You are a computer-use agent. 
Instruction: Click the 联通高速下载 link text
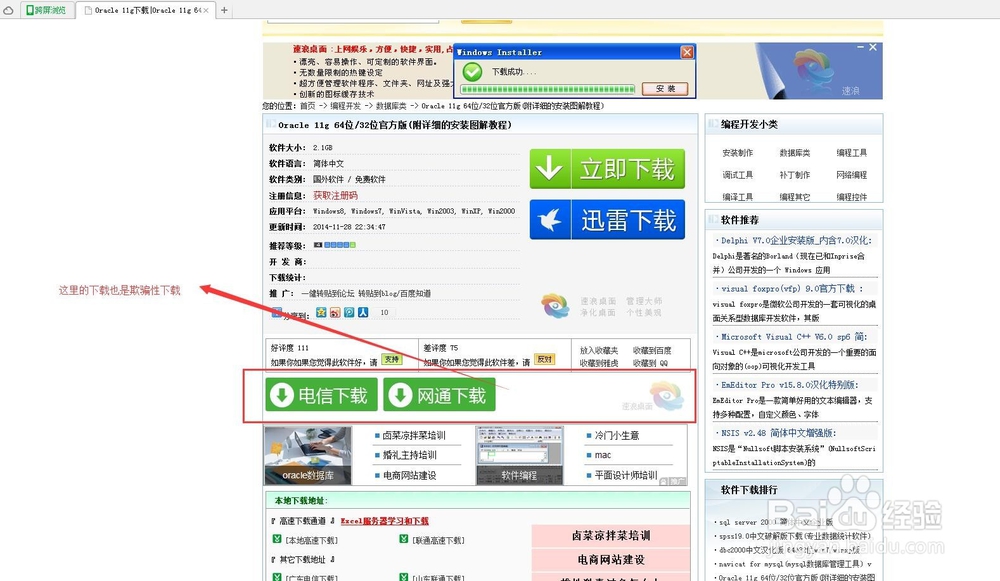[x=438, y=540]
